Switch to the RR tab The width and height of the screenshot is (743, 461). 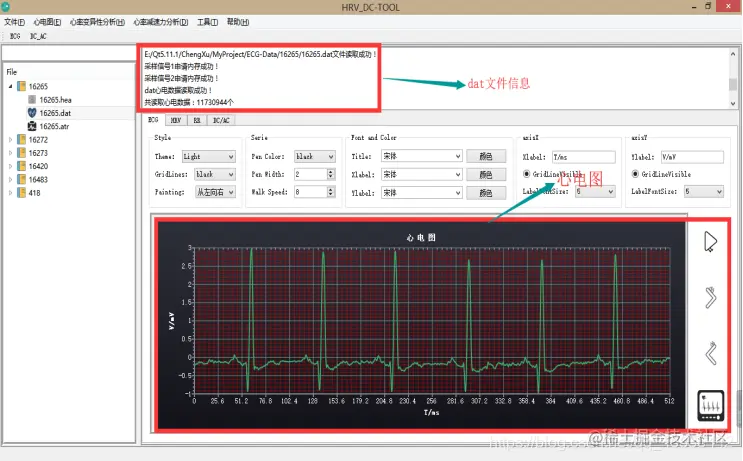(197, 120)
